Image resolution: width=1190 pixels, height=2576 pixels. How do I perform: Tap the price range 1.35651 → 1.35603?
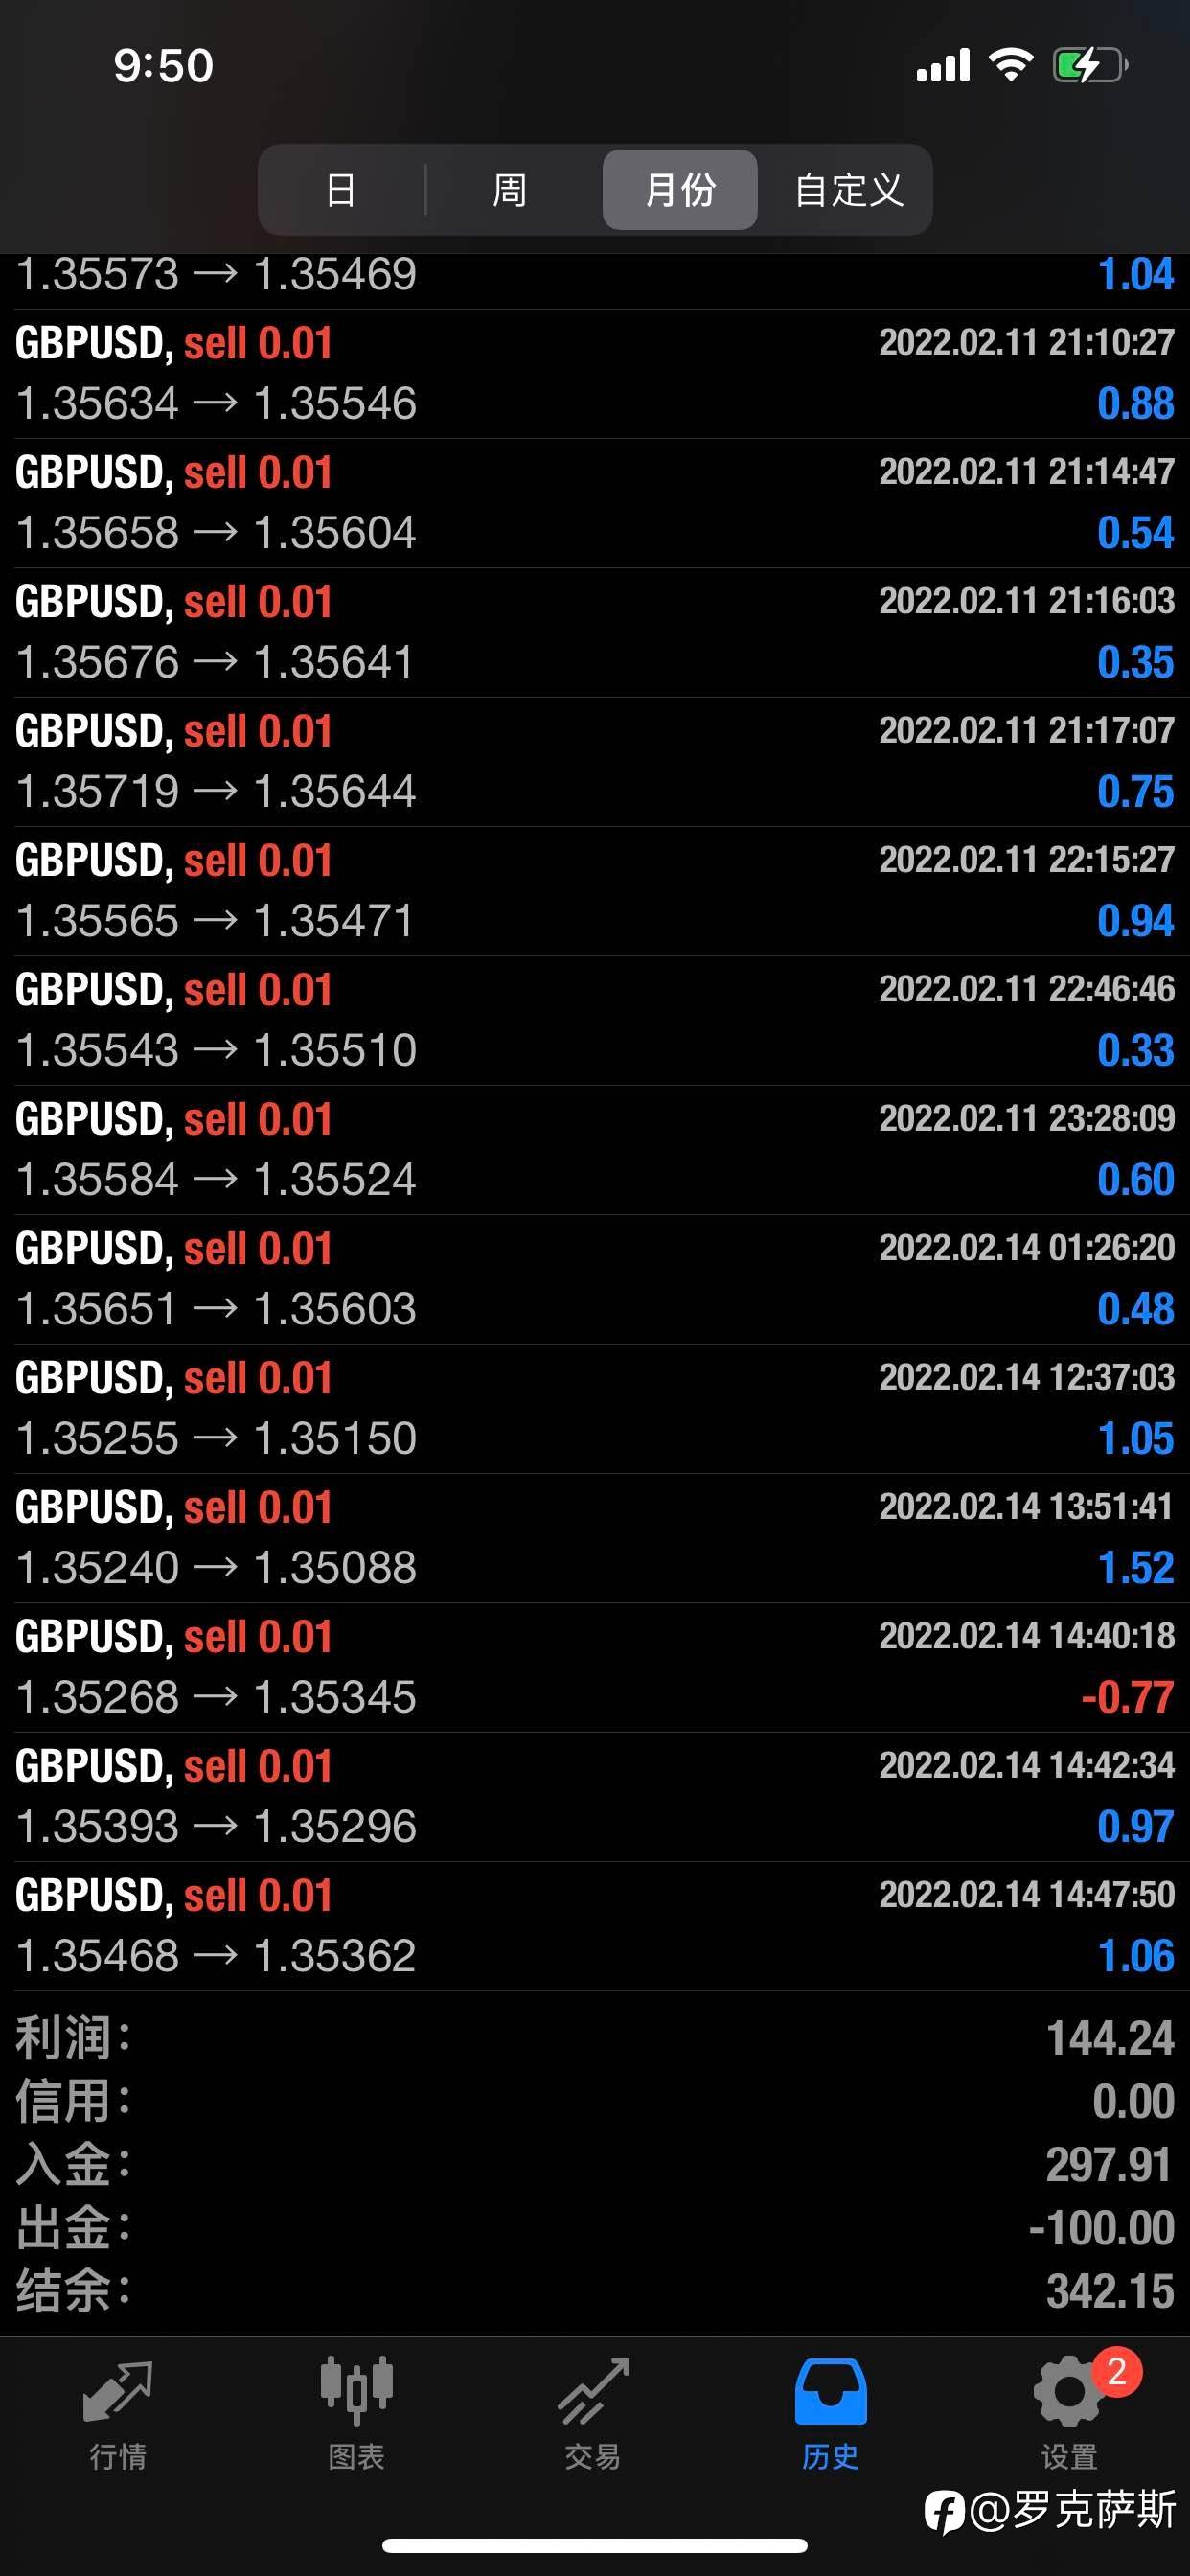point(216,1309)
